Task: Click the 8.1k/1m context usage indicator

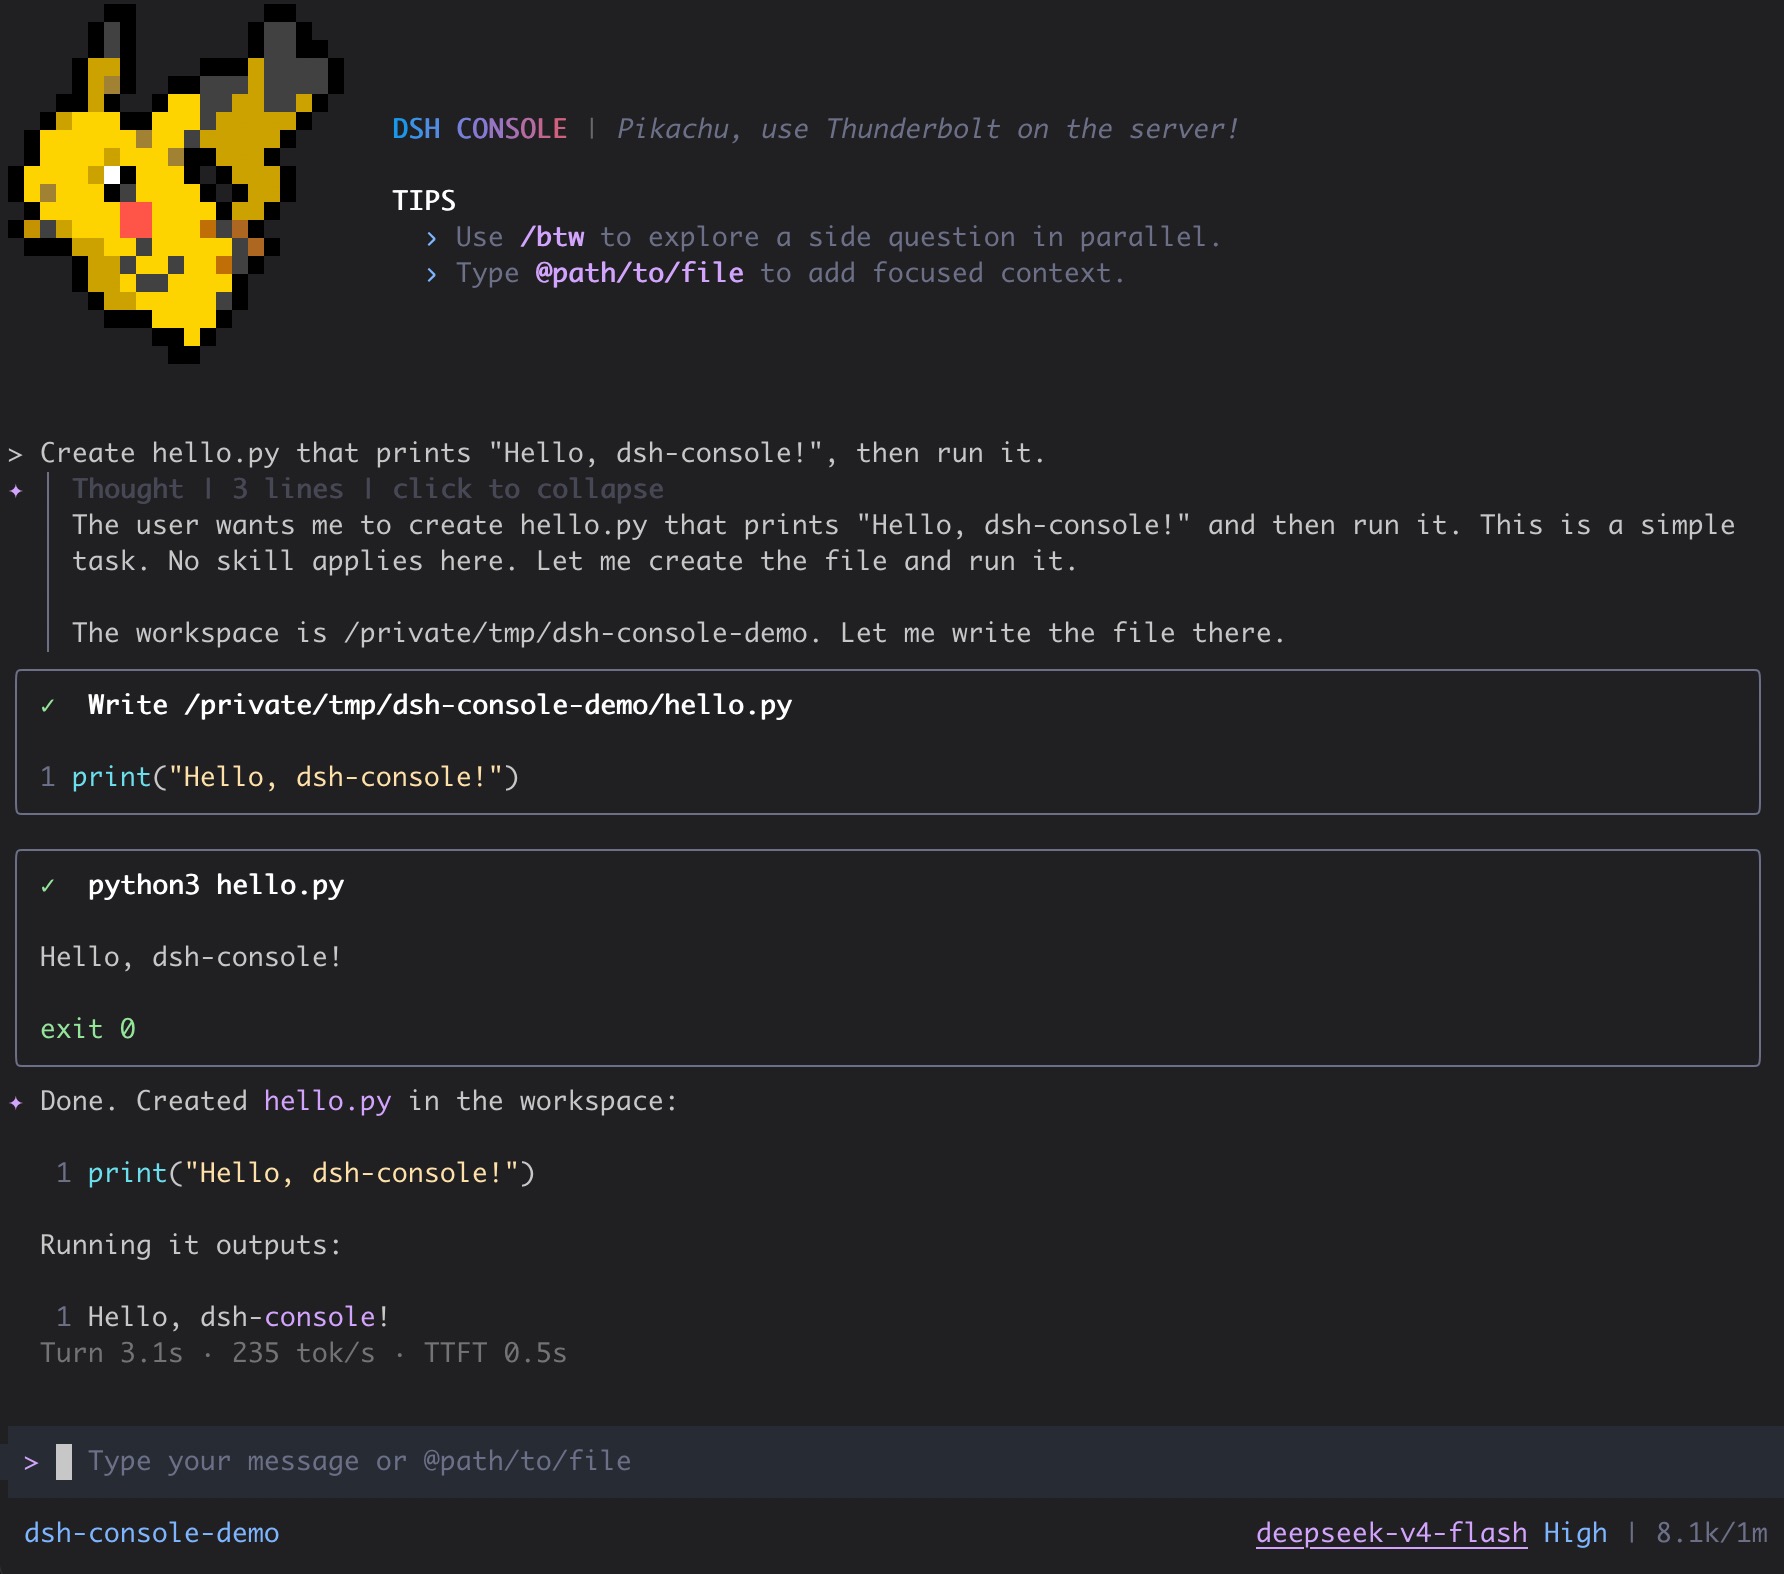Action: tap(1711, 1533)
